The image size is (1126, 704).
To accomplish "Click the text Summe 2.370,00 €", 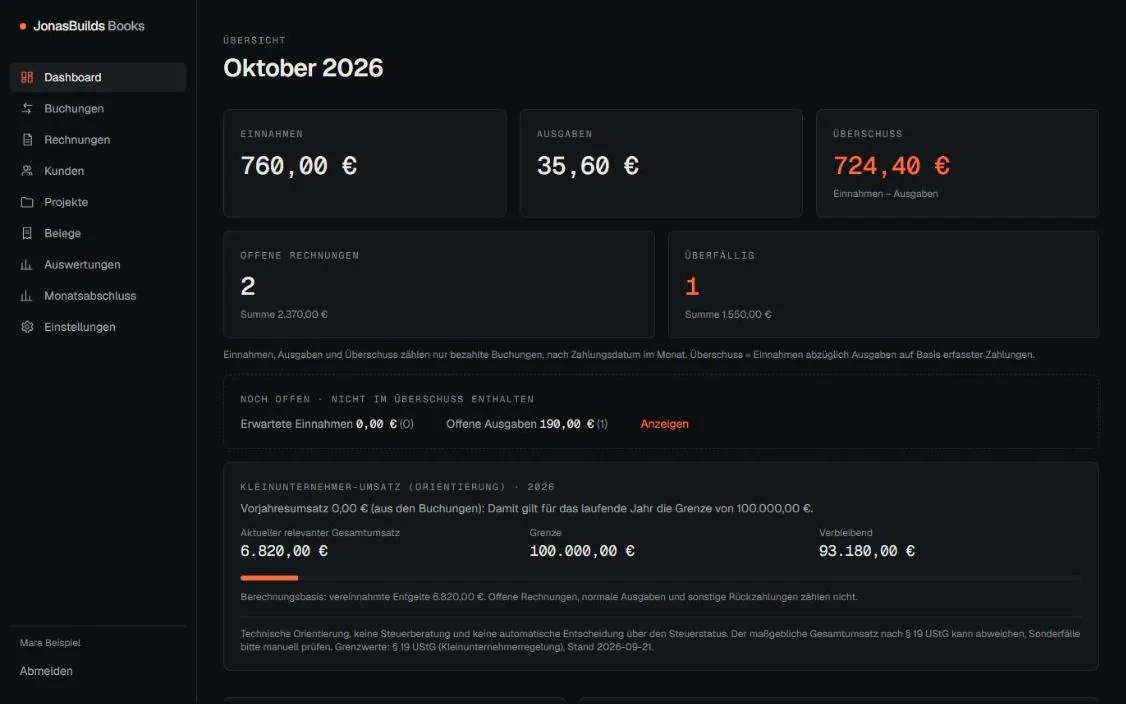I will (x=284, y=315).
